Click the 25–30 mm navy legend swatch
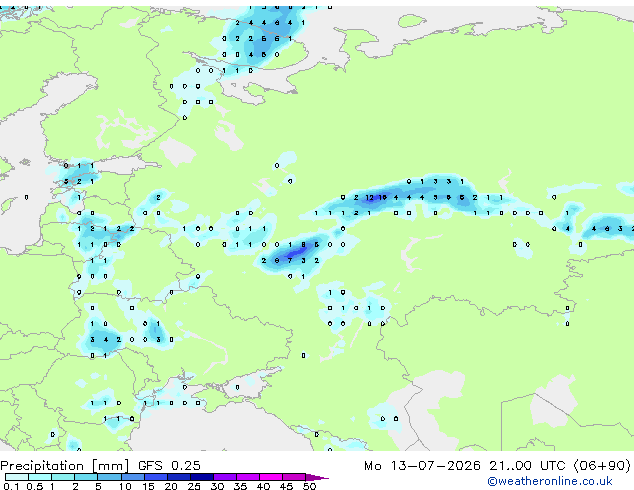Viewport: 634px width, 490px height. (x=201, y=477)
